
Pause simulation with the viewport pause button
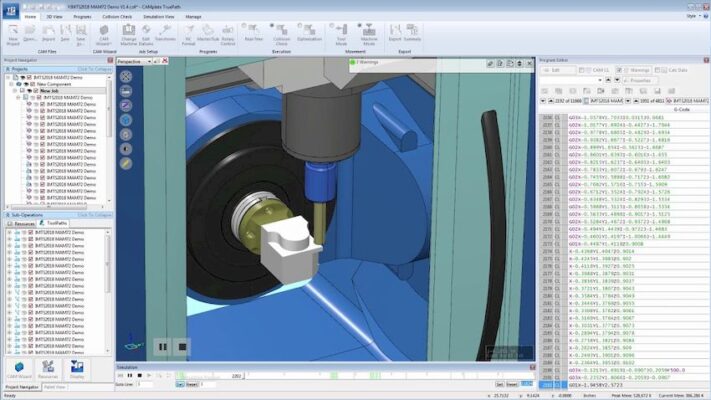(162, 346)
